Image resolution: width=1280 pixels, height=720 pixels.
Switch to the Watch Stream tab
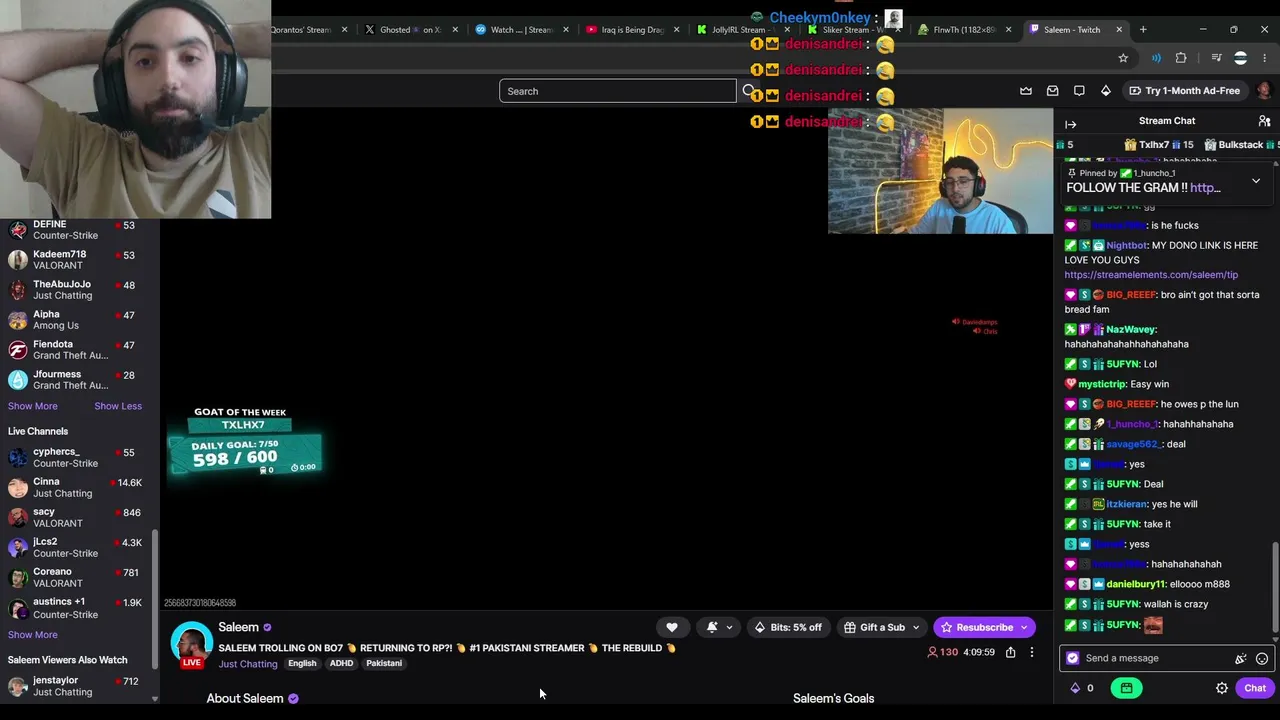(x=521, y=30)
